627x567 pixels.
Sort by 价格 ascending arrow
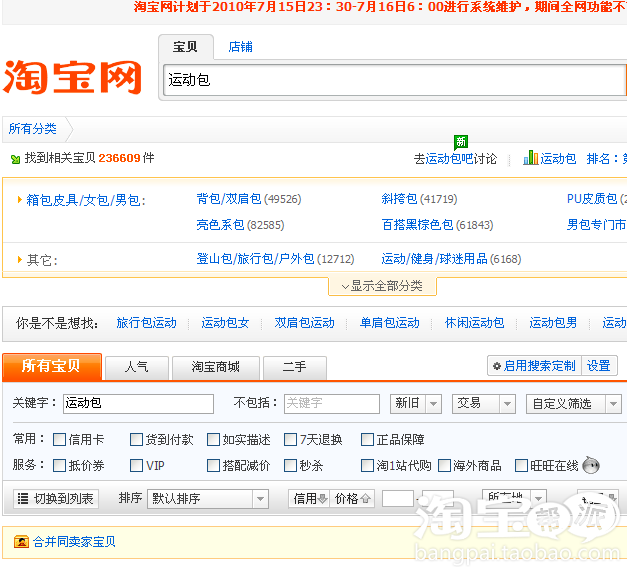(x=365, y=499)
